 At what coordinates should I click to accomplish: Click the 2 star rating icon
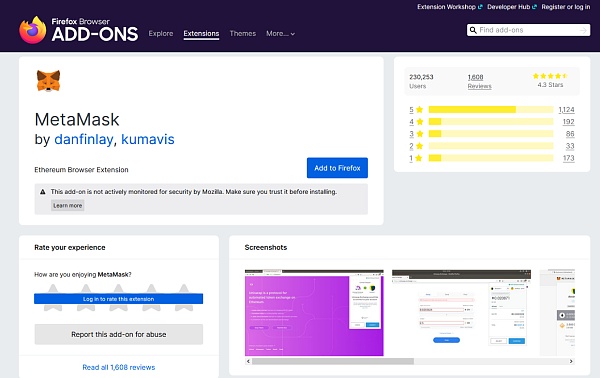click(x=419, y=146)
